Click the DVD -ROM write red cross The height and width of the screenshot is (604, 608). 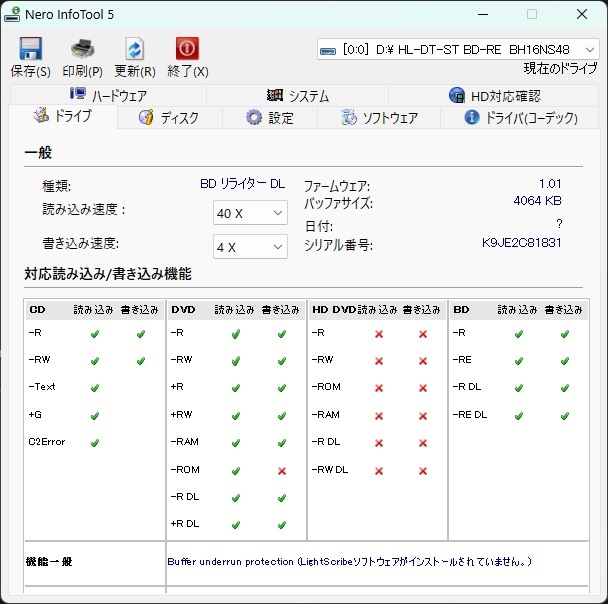pyautogui.click(x=281, y=470)
